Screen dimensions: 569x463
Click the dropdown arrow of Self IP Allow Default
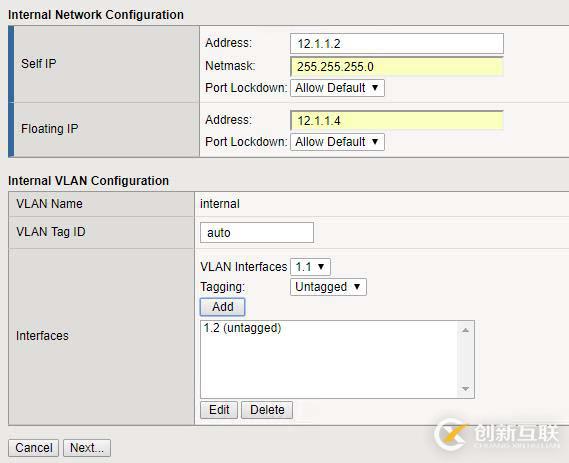point(375,88)
